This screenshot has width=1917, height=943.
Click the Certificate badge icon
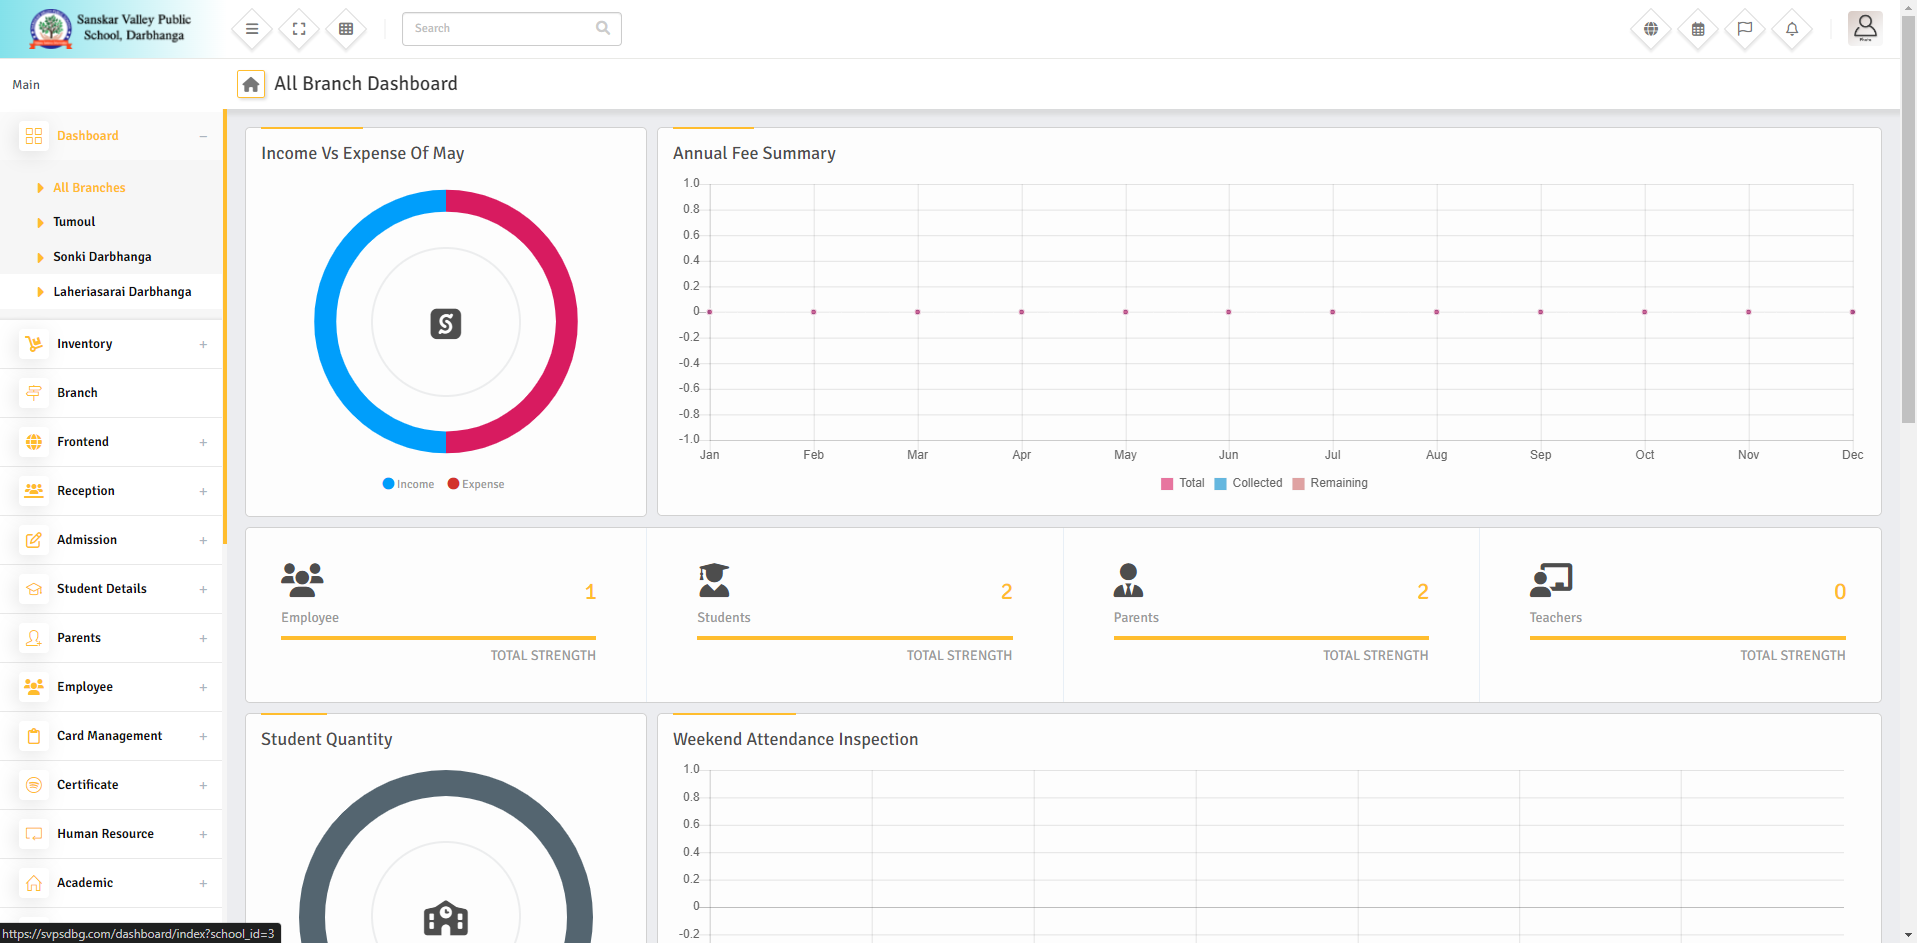pos(34,785)
